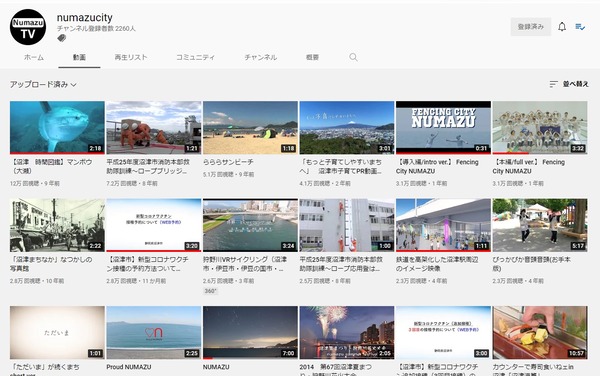
Task: Open the 沼津駅 elevated railway image thumbnail
Action: coord(443,225)
